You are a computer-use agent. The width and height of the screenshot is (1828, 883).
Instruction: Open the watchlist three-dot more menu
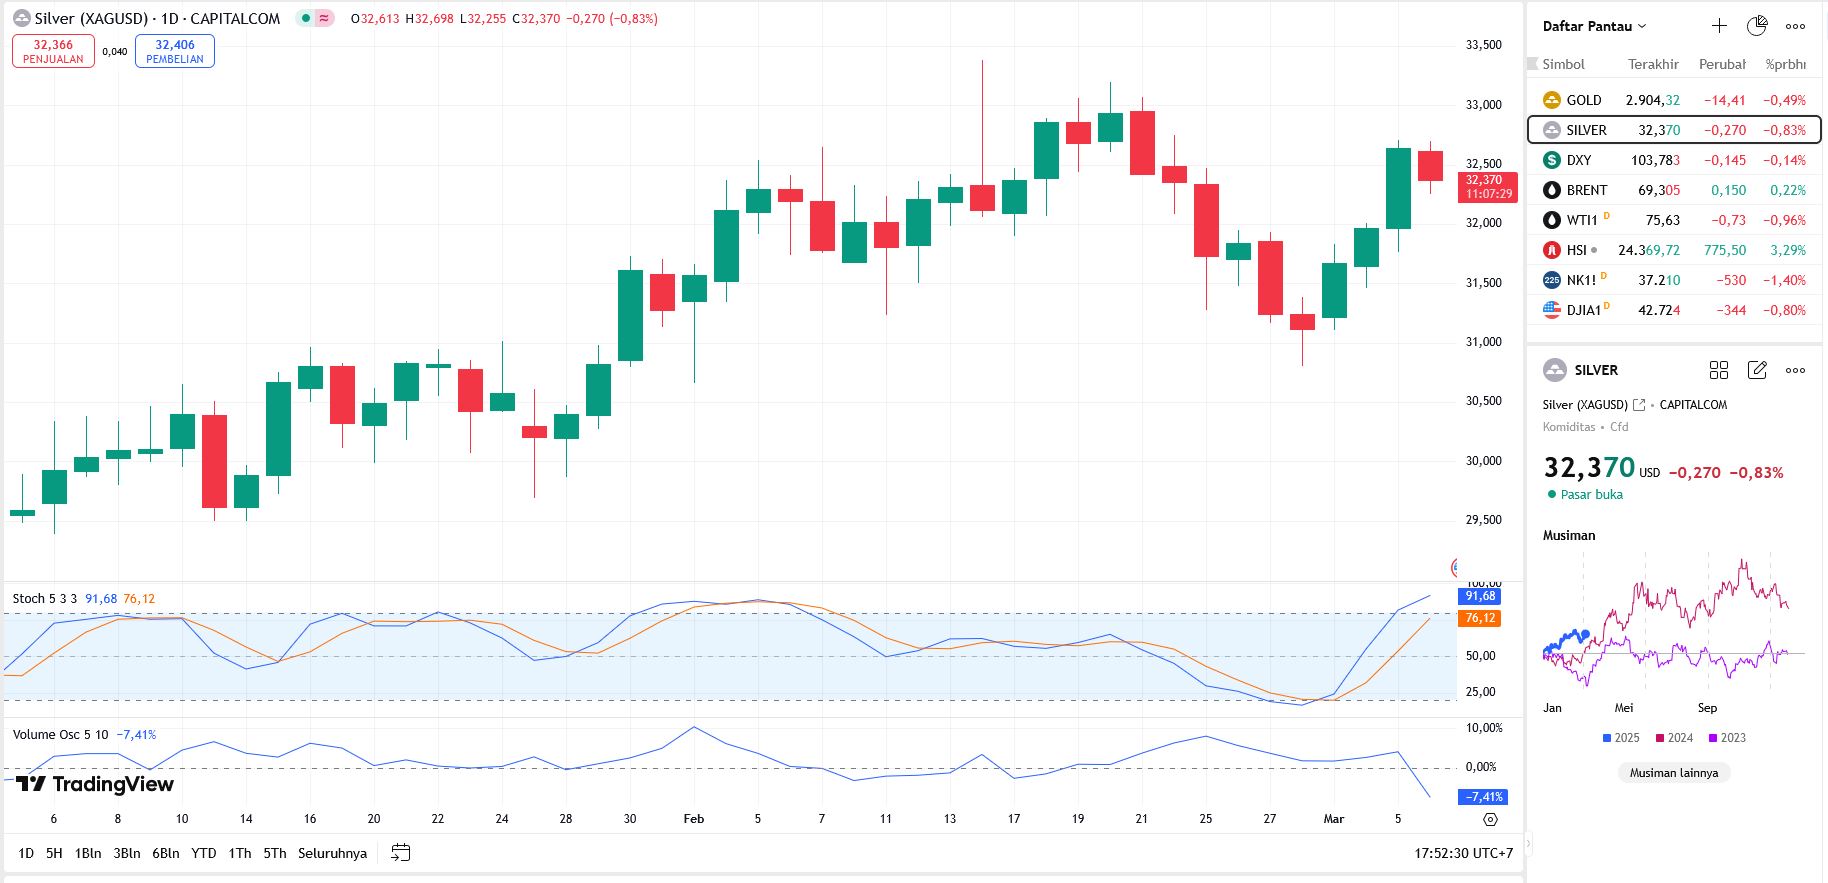pos(1796,26)
